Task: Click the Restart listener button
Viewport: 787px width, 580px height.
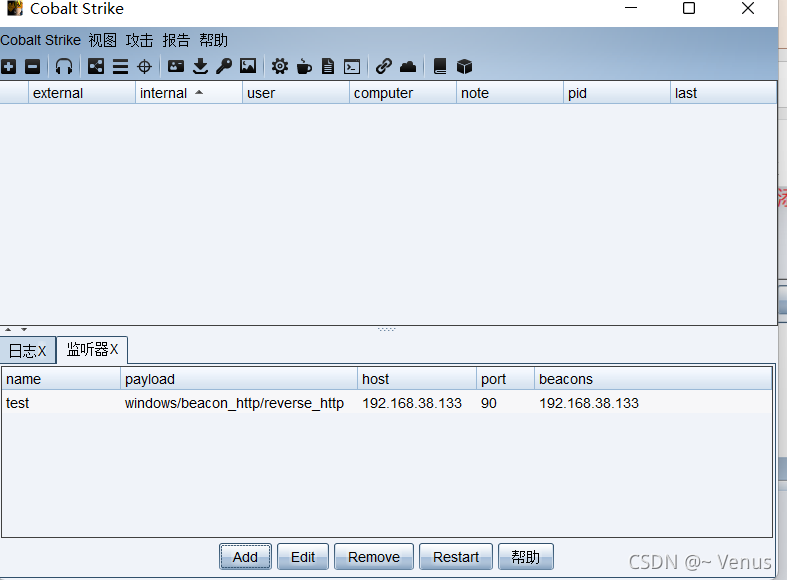Action: [x=456, y=557]
